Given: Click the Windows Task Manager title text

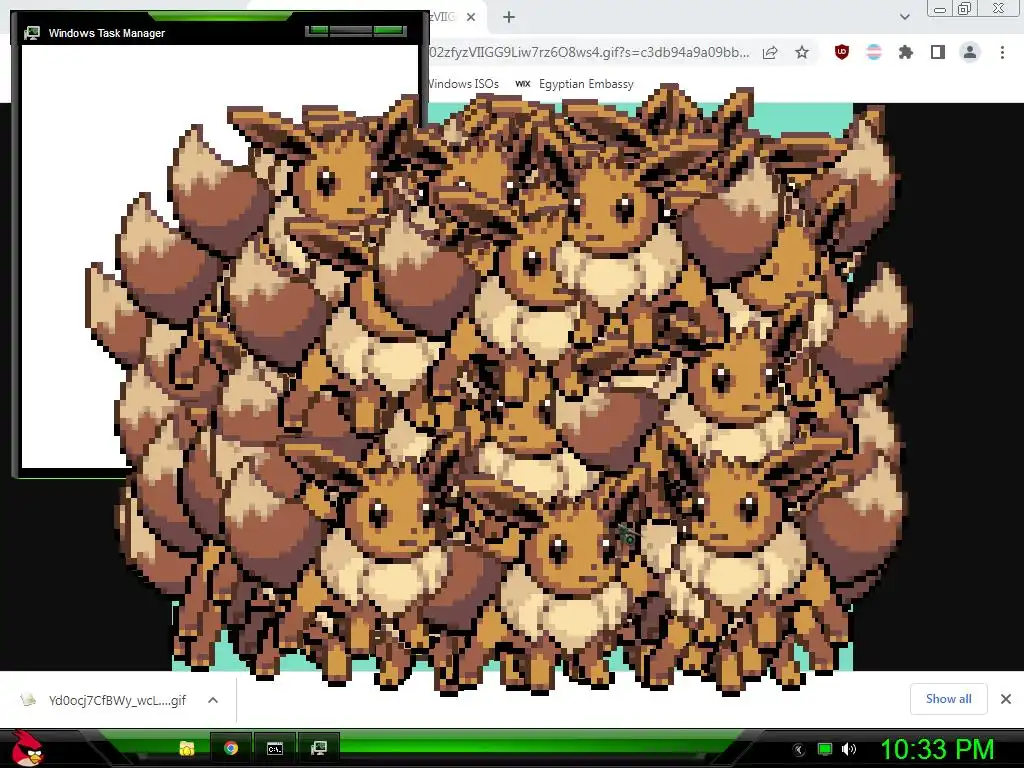Looking at the screenshot, I should coord(106,33).
